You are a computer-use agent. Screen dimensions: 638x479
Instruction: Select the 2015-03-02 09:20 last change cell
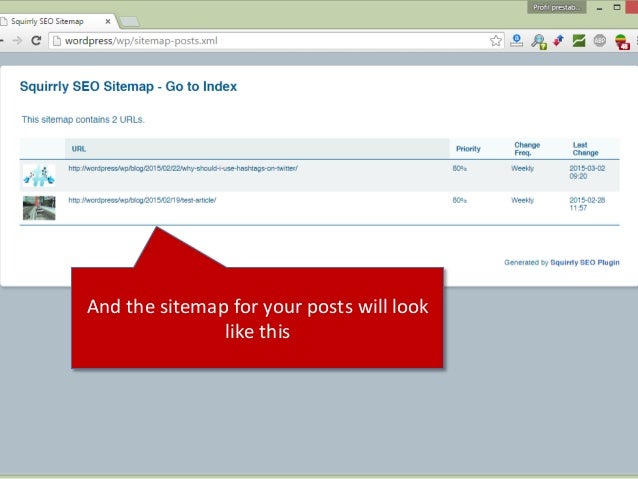tap(587, 172)
